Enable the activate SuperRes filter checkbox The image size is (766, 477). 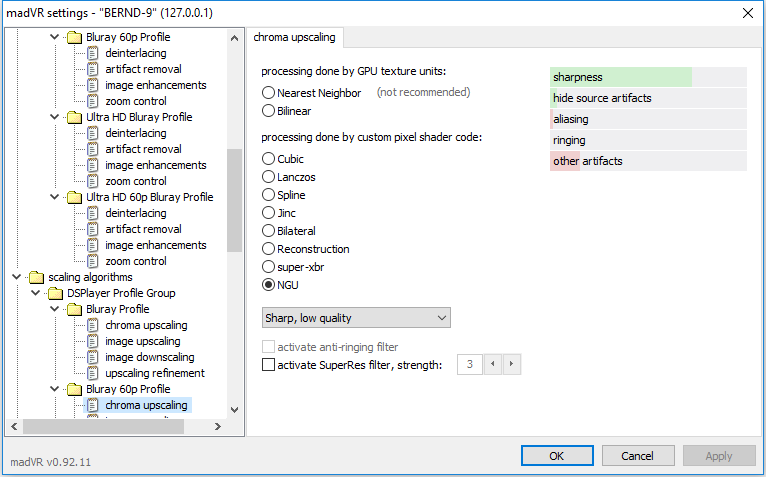tap(268, 365)
